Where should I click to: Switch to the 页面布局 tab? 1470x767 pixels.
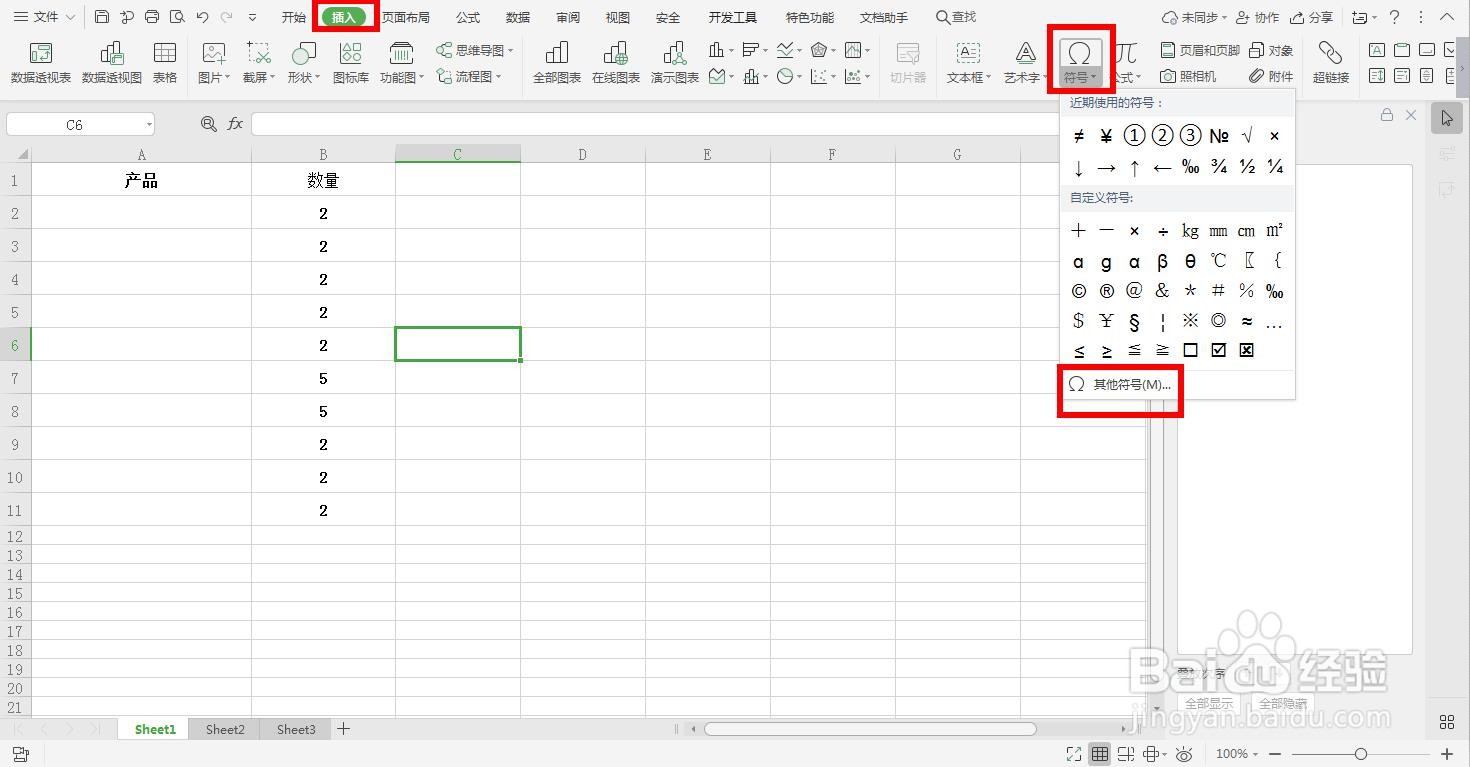405,17
